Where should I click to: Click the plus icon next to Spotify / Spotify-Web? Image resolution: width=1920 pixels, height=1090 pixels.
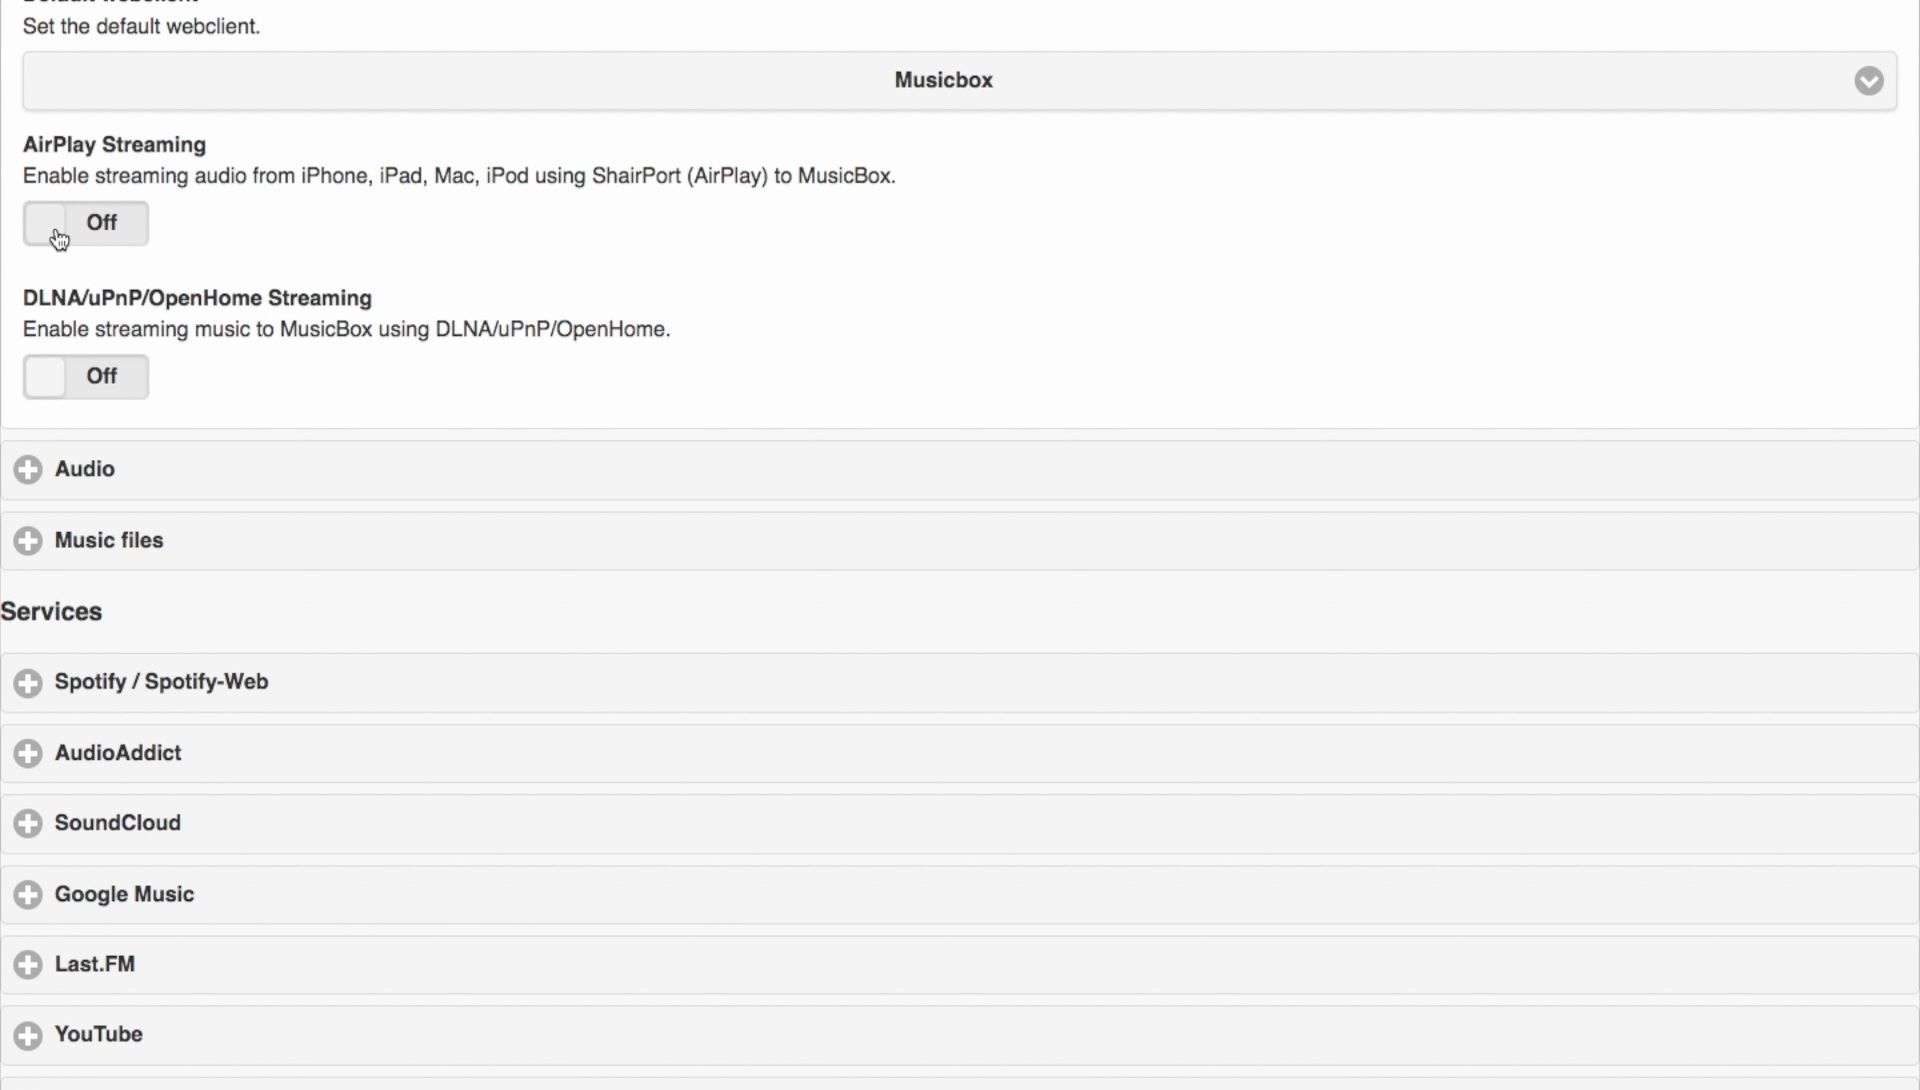[28, 683]
